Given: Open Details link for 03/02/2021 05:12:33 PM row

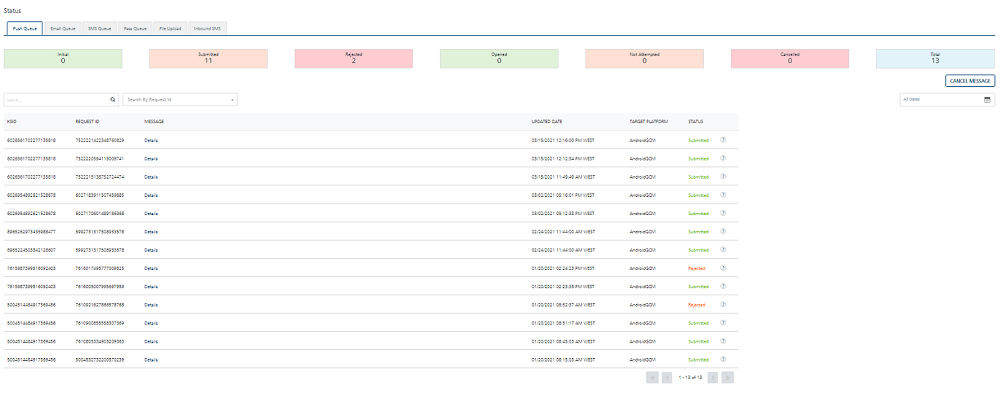Looking at the screenshot, I should (151, 213).
